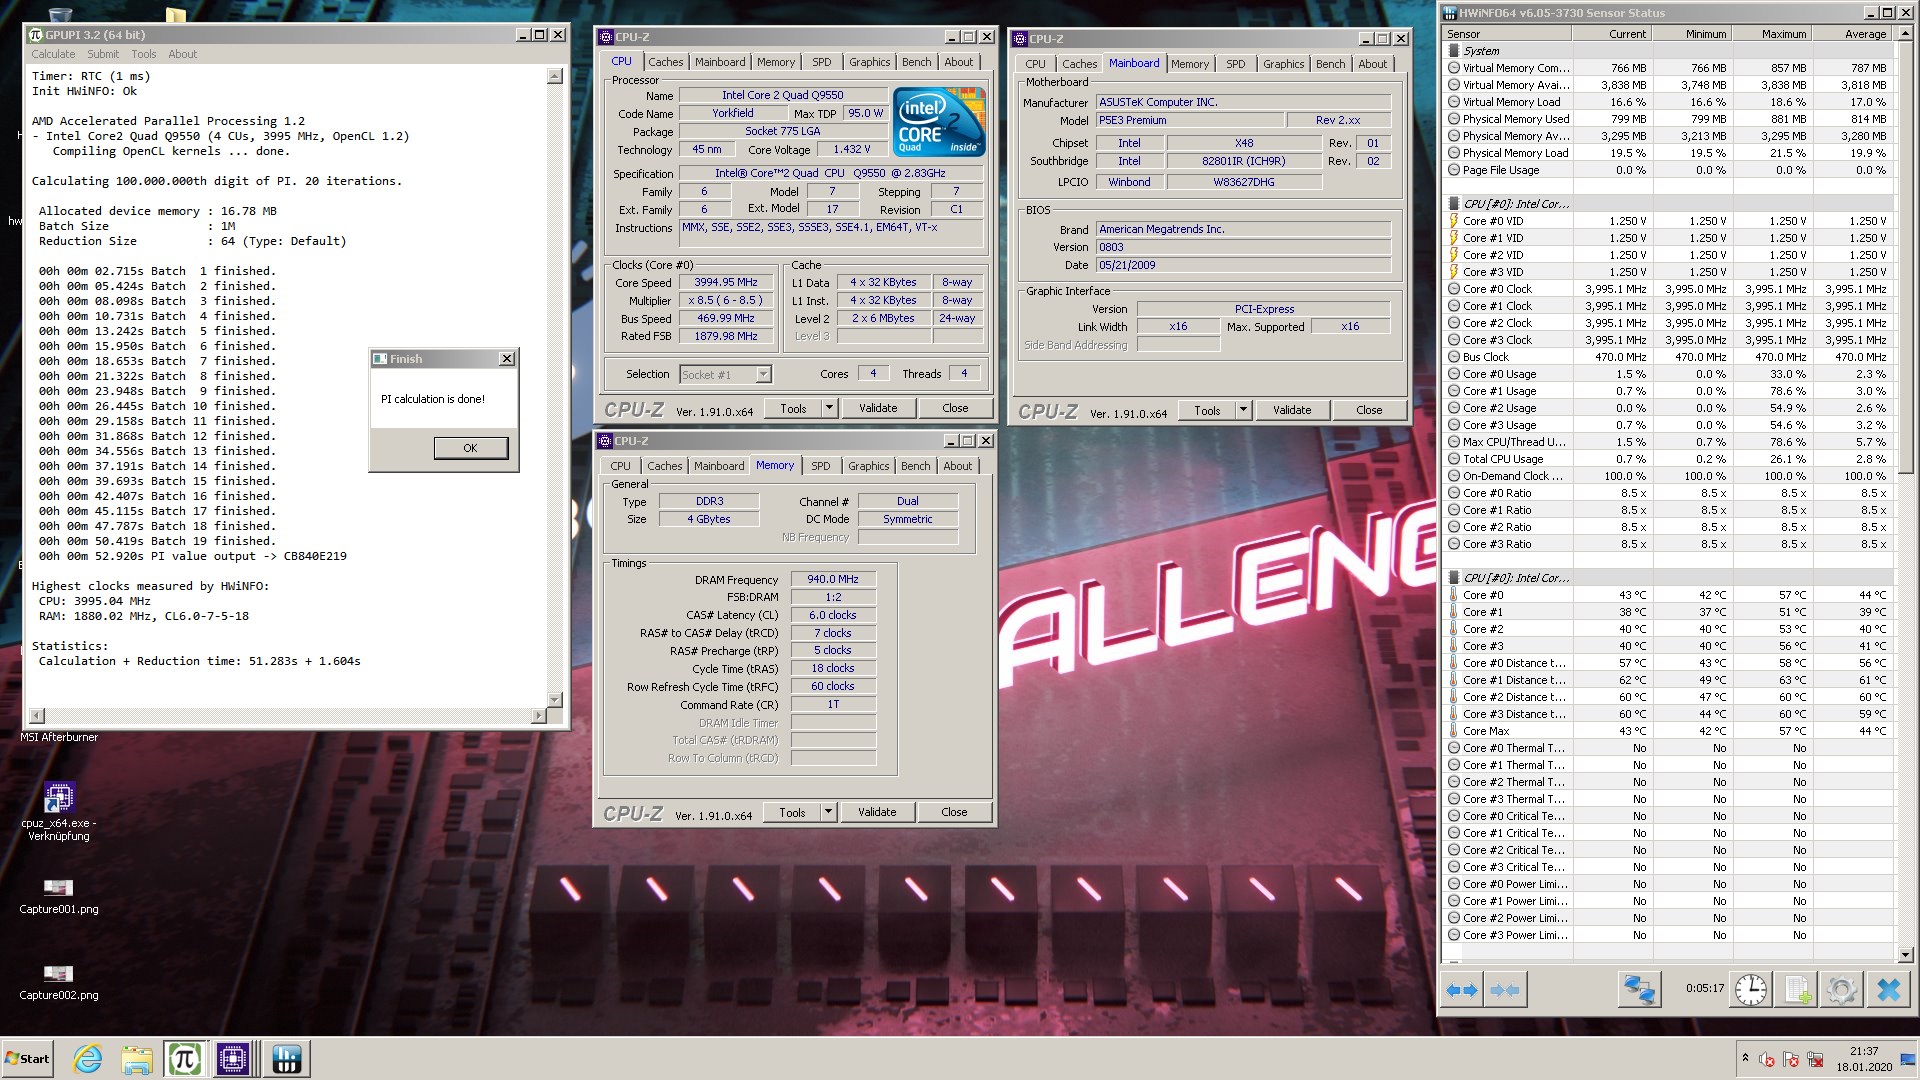Reset HWiNFO timer clock icon

(1750, 990)
